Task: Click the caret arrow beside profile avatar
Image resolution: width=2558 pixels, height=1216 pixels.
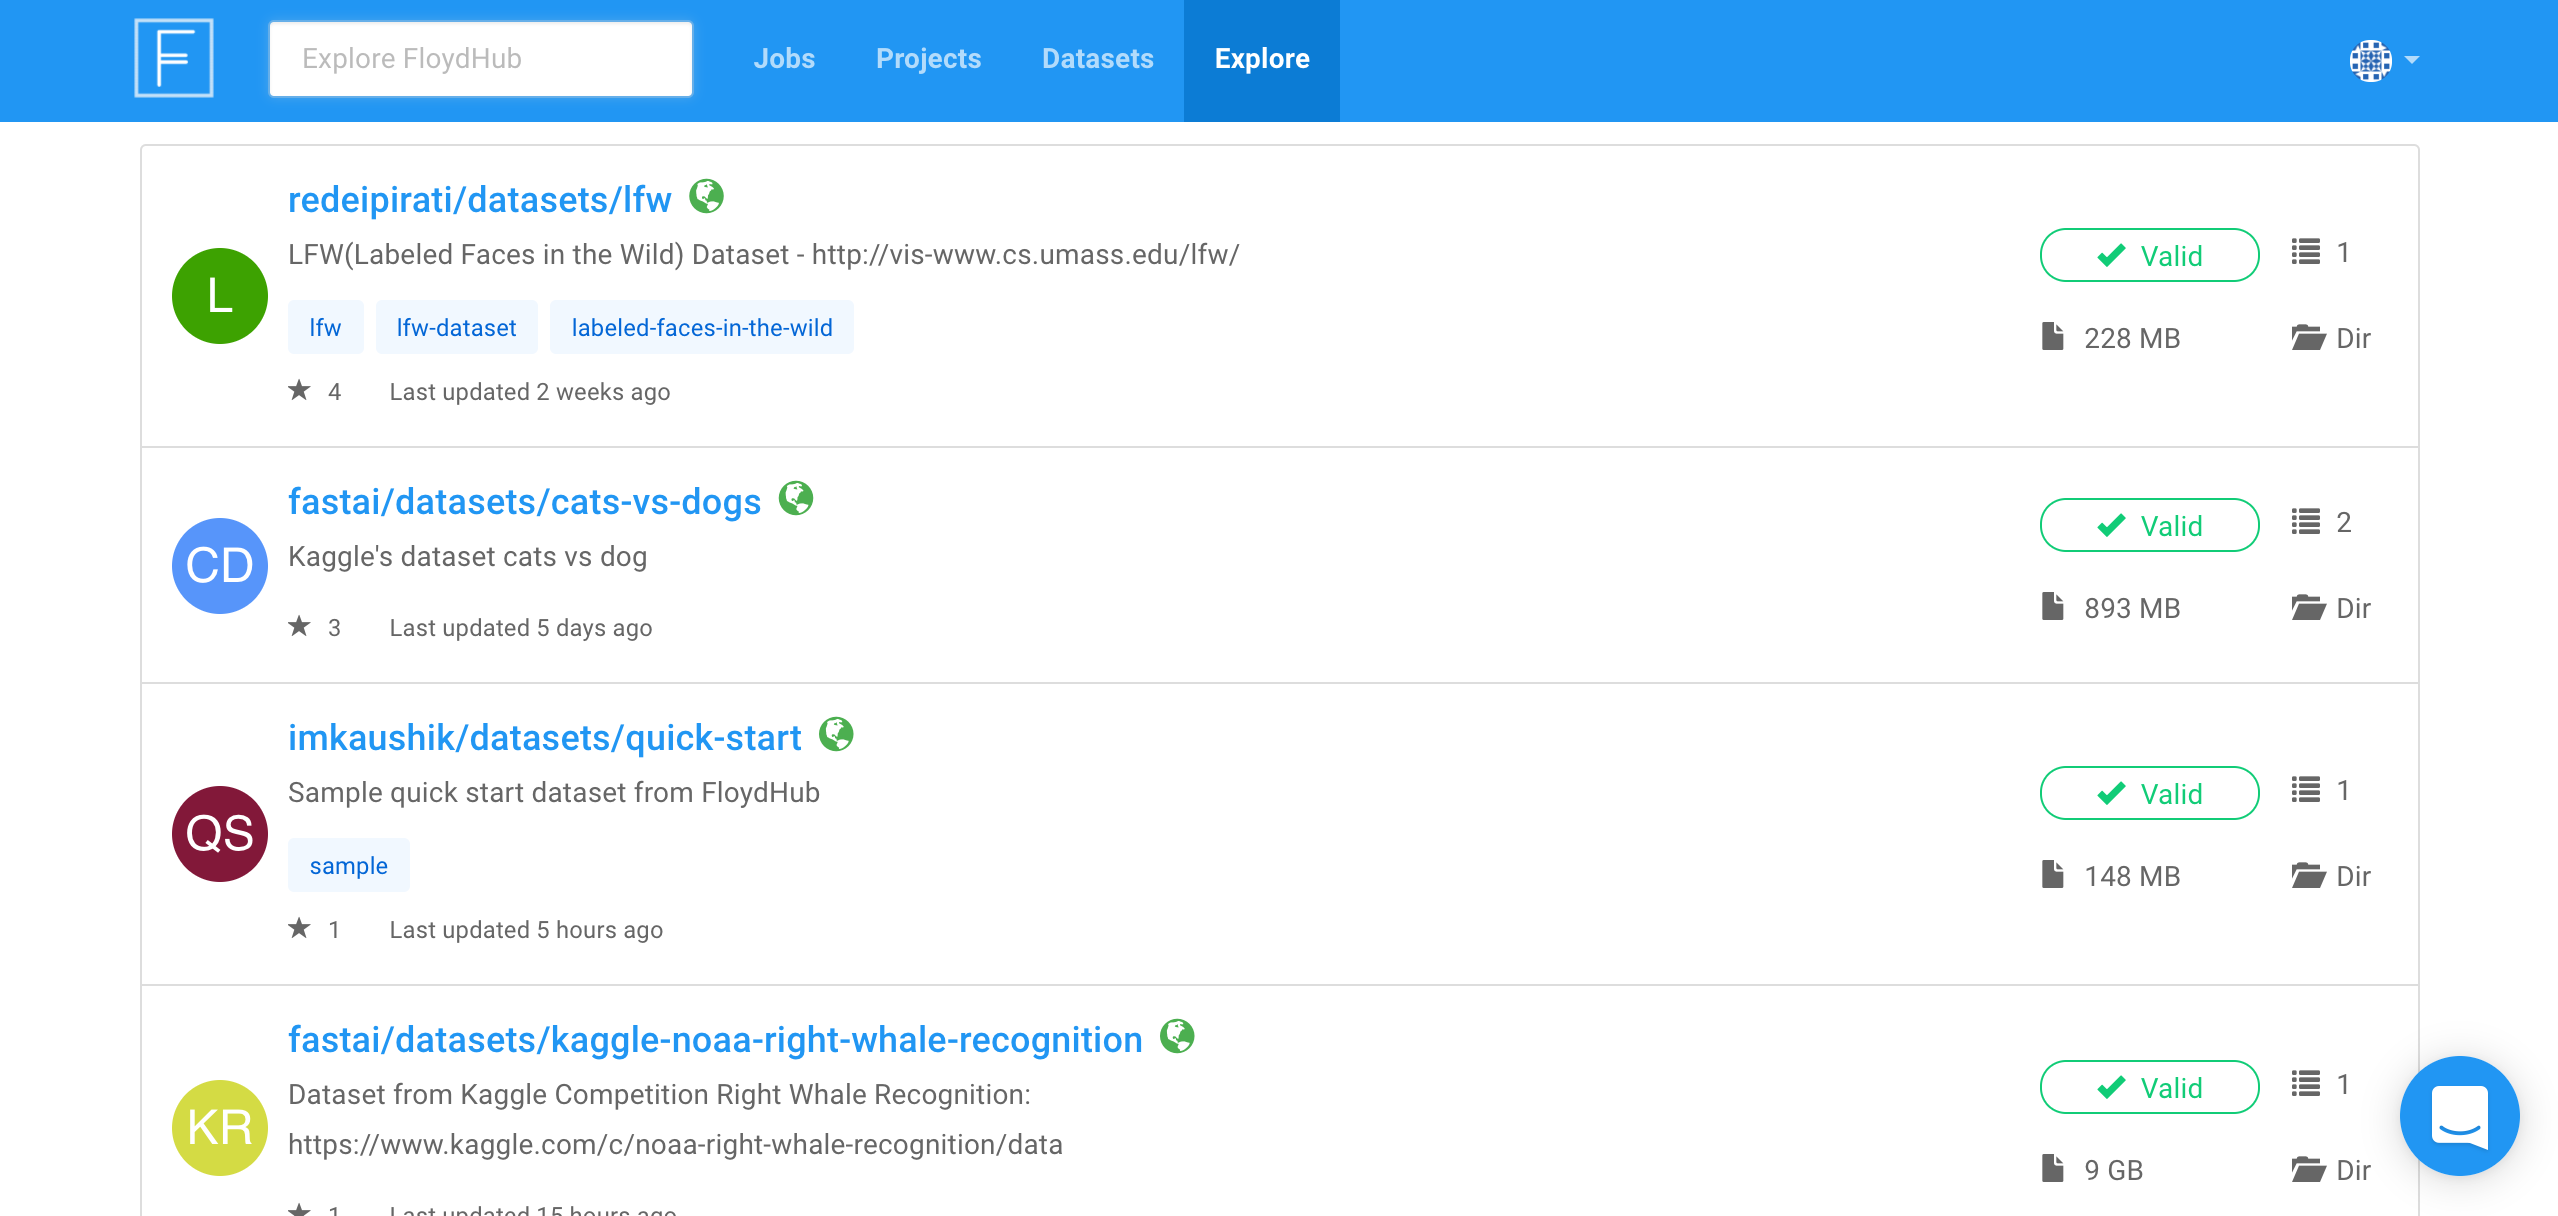Action: [2412, 60]
